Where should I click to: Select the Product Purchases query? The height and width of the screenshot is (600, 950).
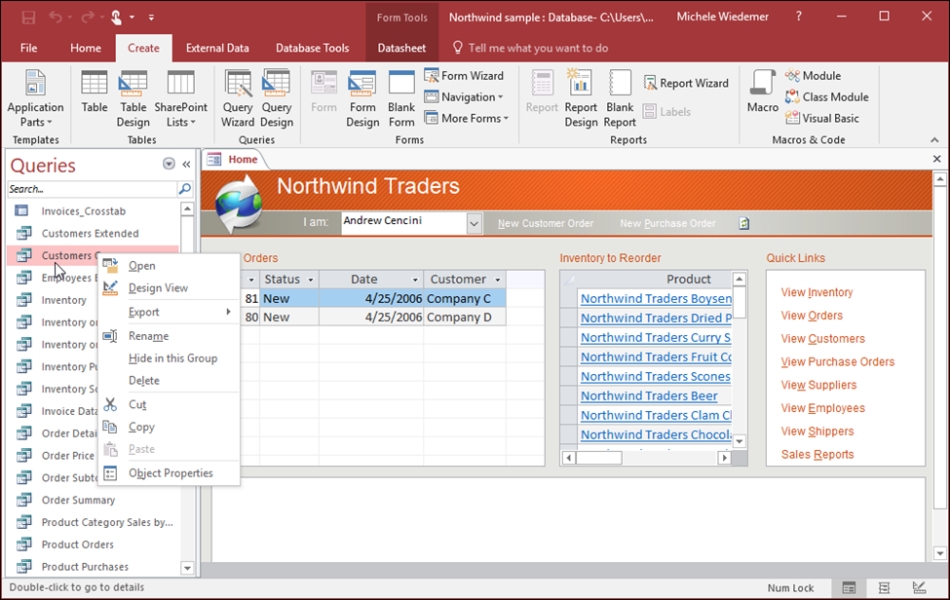pos(85,567)
